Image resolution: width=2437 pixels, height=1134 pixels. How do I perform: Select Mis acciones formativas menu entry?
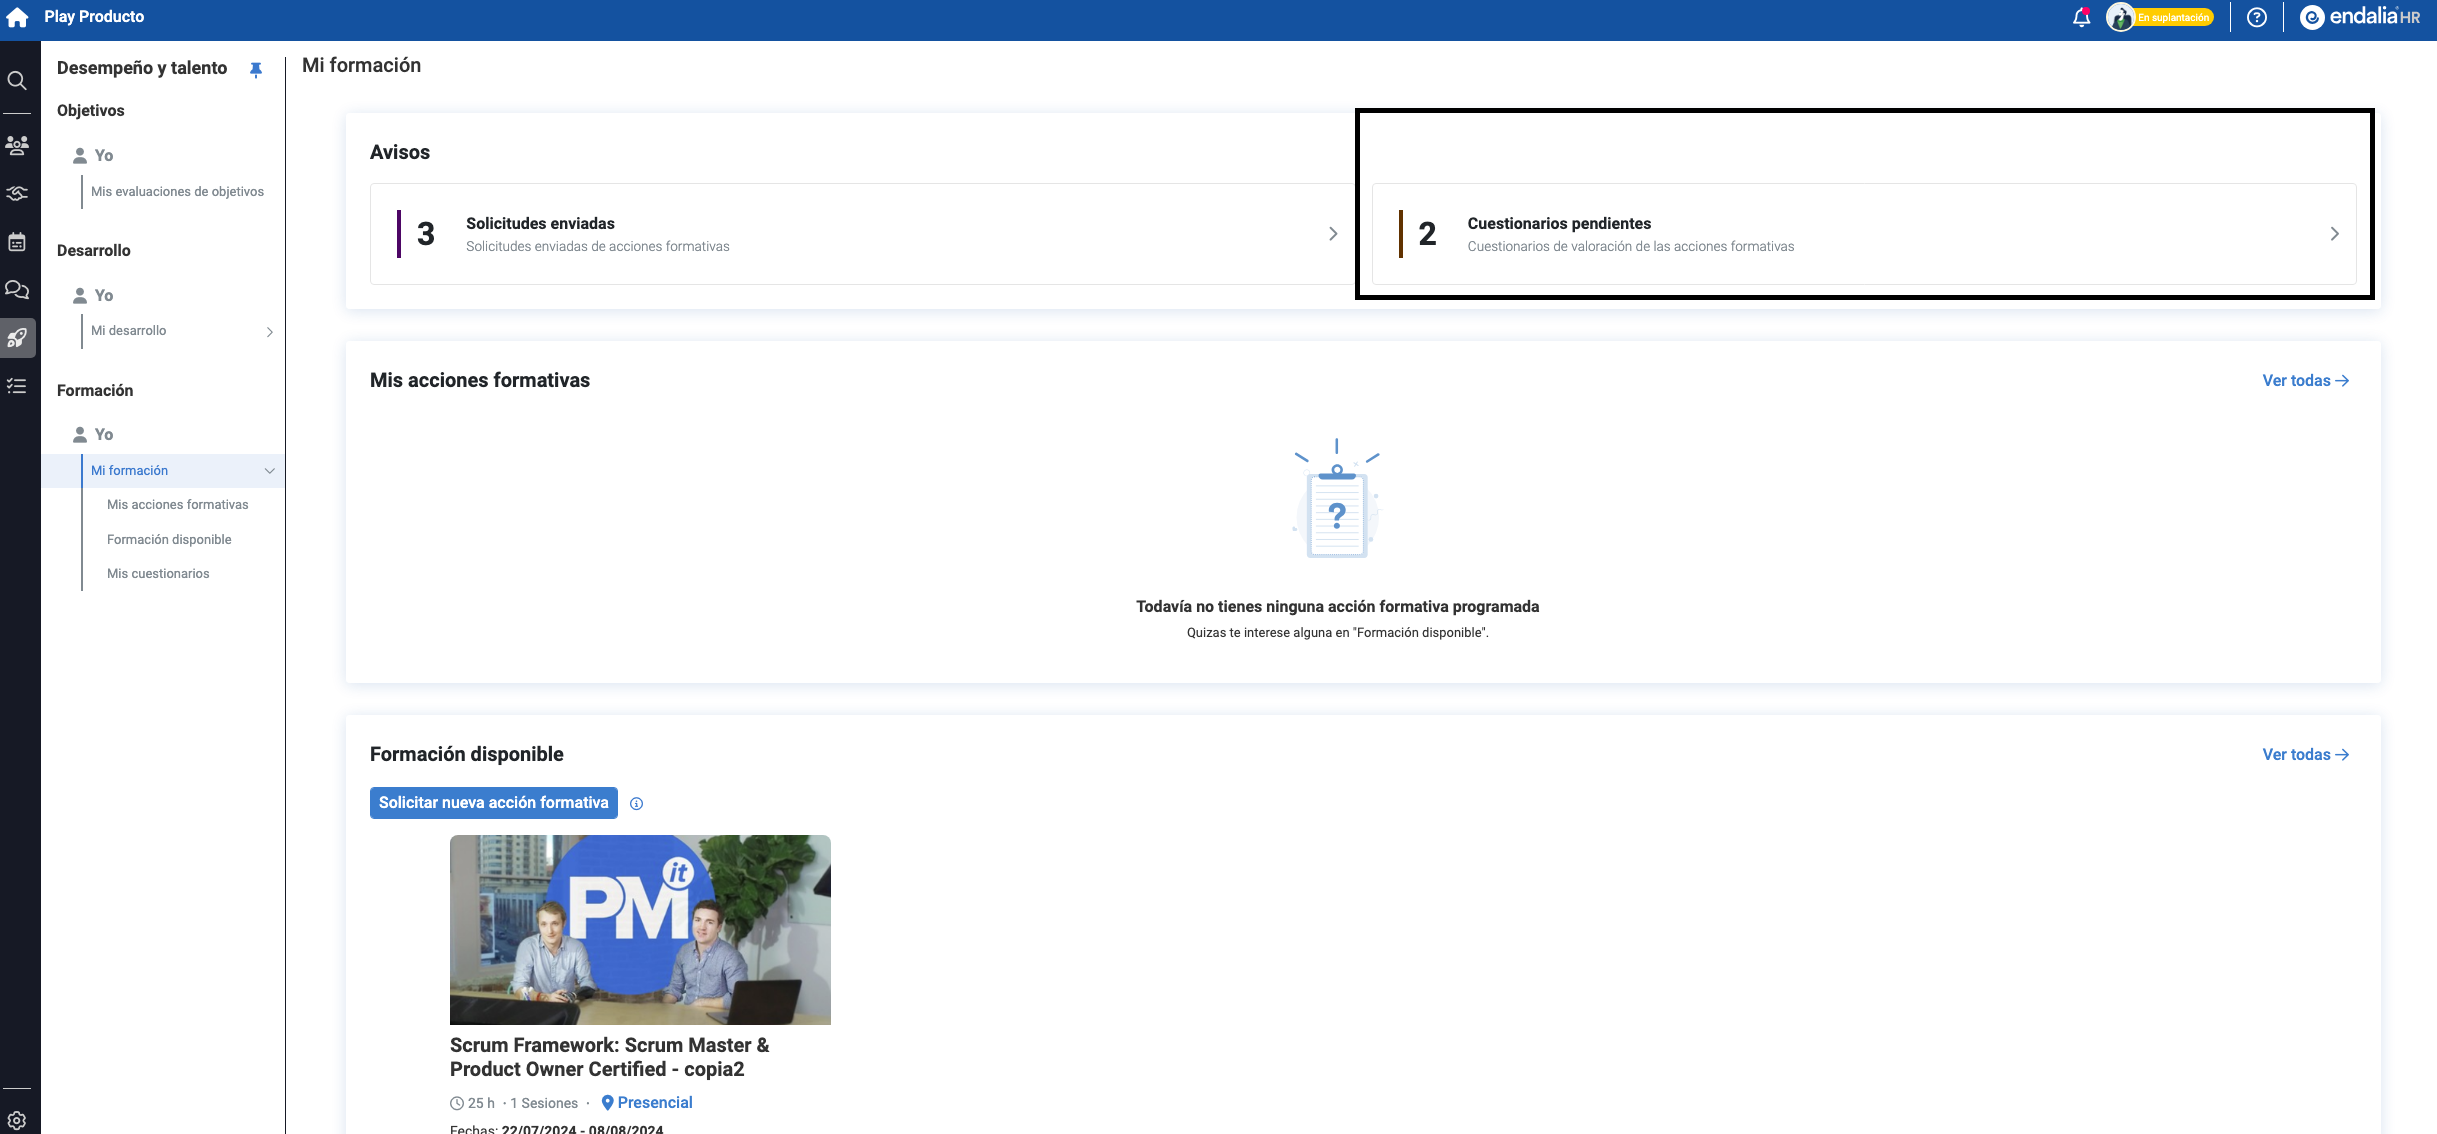click(x=178, y=505)
